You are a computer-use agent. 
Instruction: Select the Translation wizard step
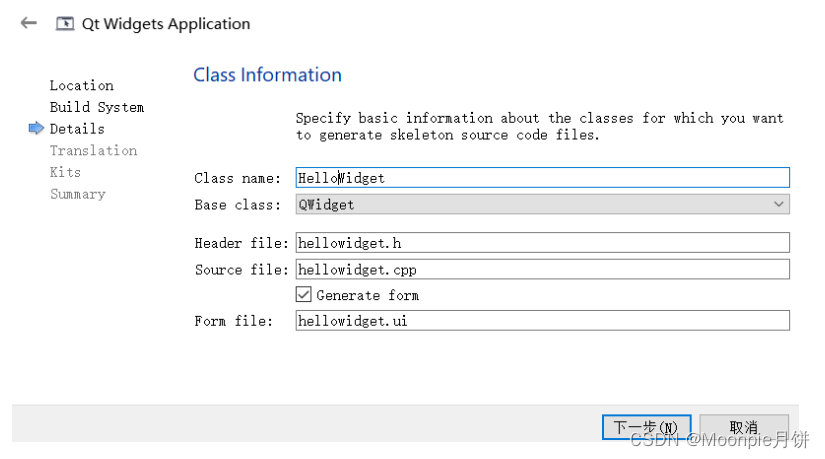click(x=93, y=151)
